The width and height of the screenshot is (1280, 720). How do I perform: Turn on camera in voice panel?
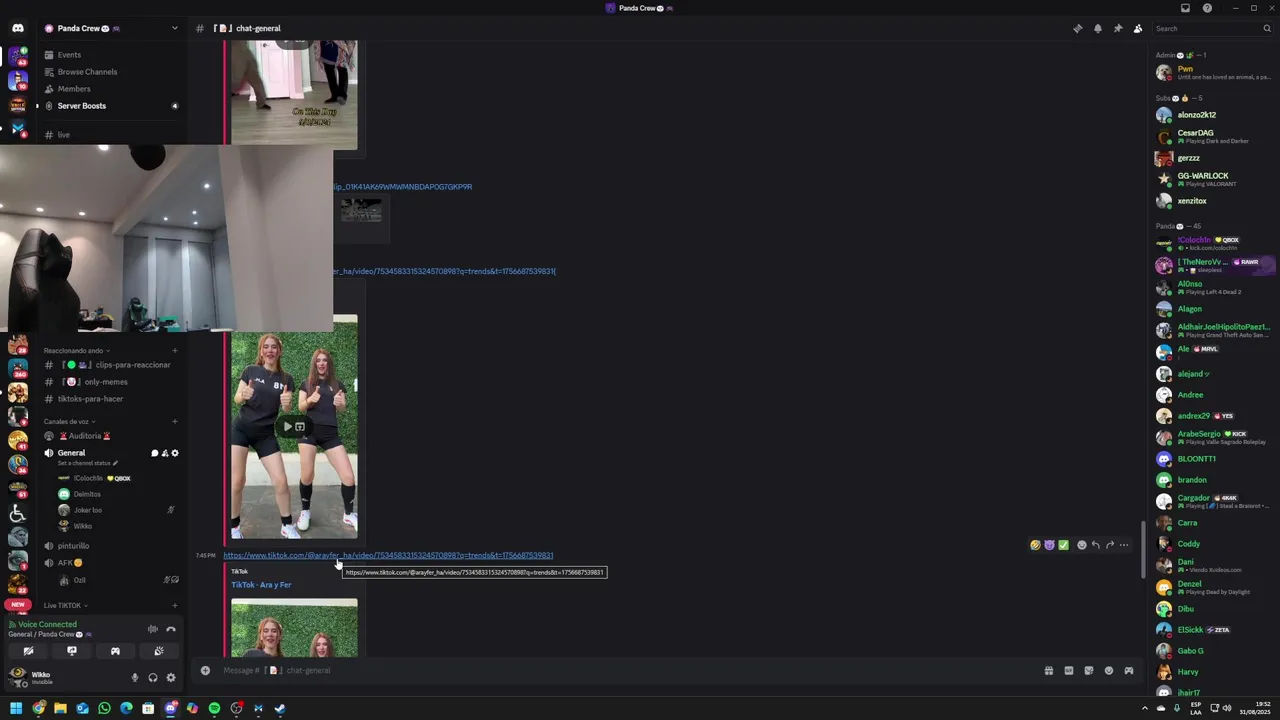click(x=28, y=651)
